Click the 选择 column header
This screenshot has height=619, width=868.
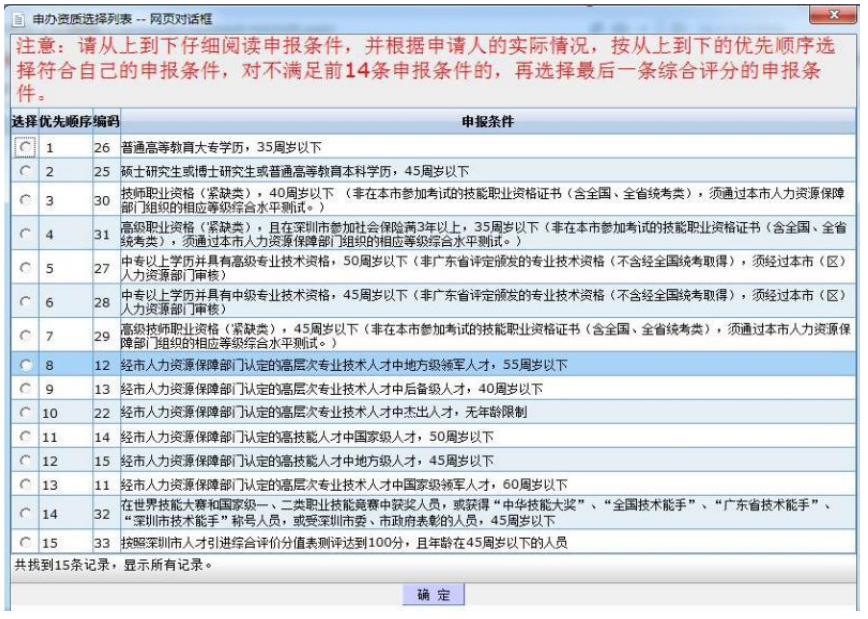25,121
